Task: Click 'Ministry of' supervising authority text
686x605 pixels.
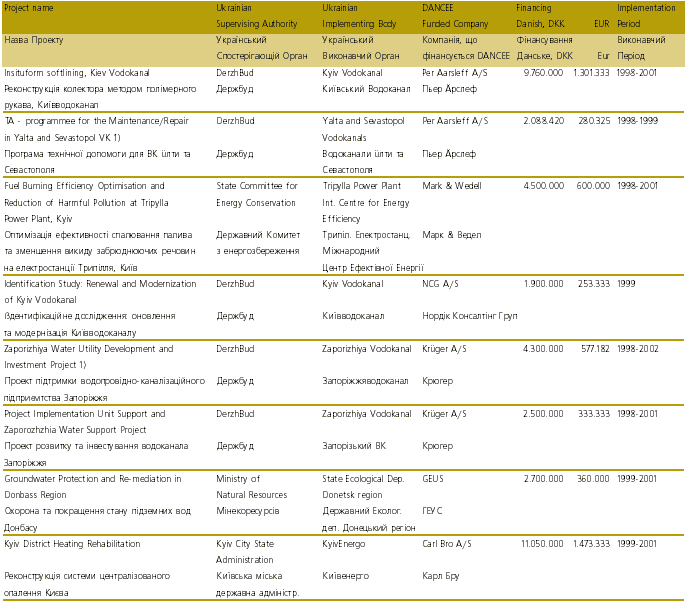Action: [x=238, y=479]
